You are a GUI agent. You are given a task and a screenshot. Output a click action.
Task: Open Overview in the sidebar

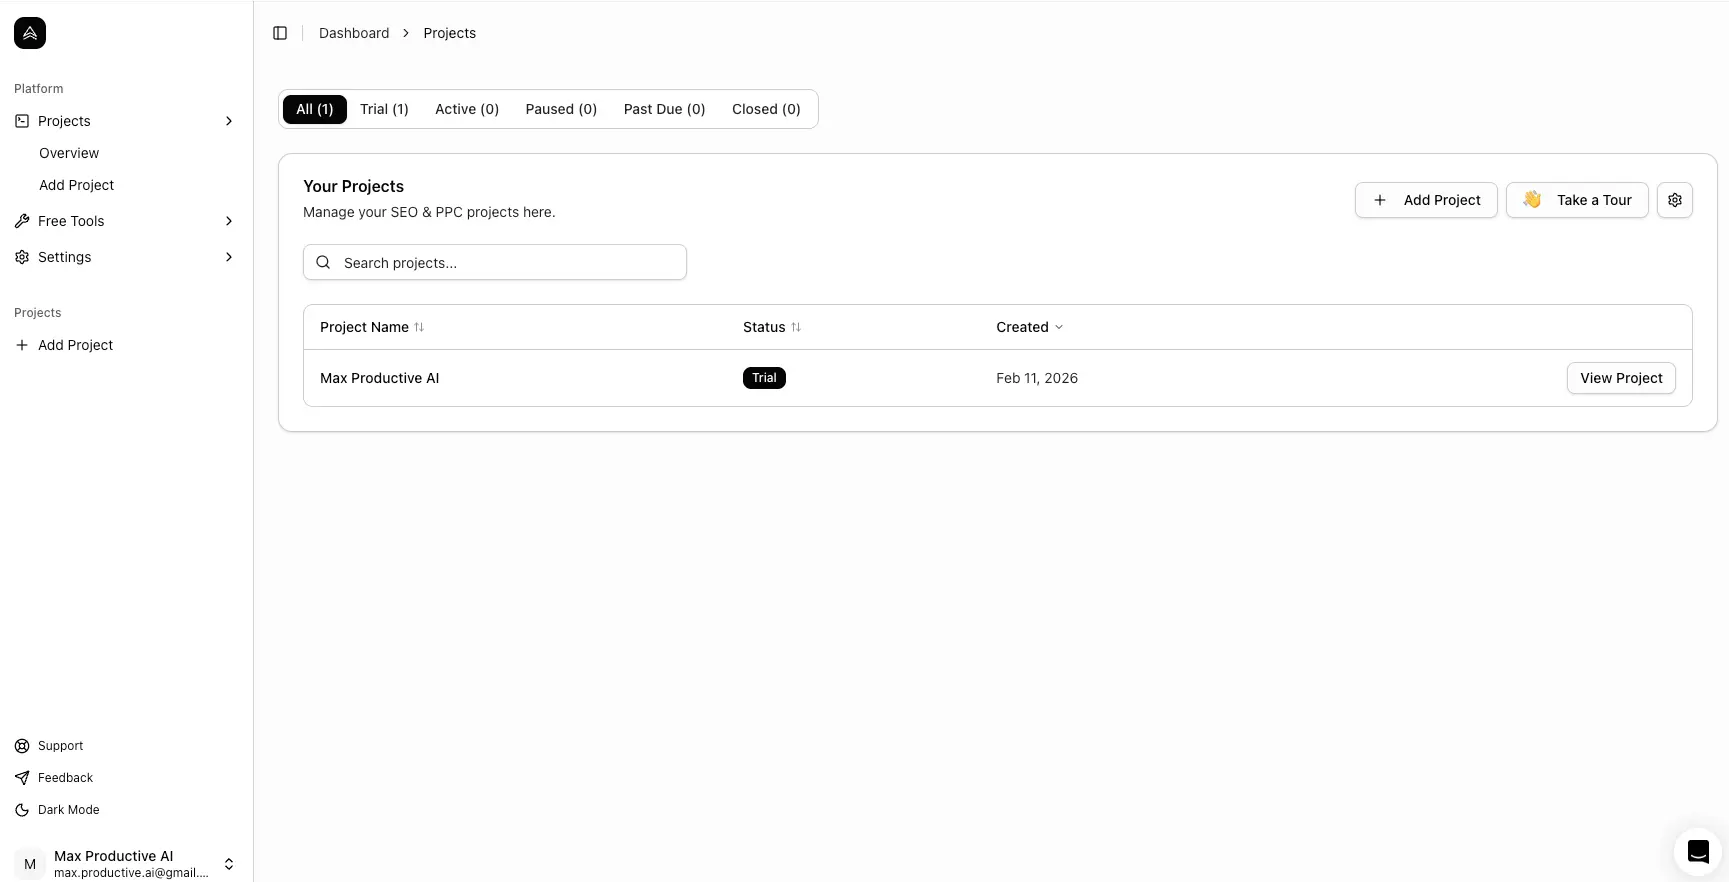click(69, 153)
